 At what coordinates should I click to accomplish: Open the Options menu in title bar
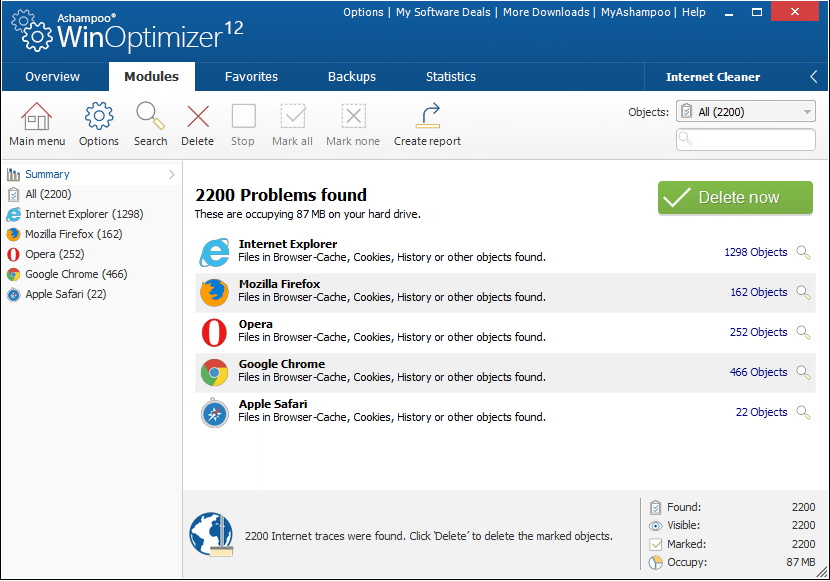tap(363, 12)
